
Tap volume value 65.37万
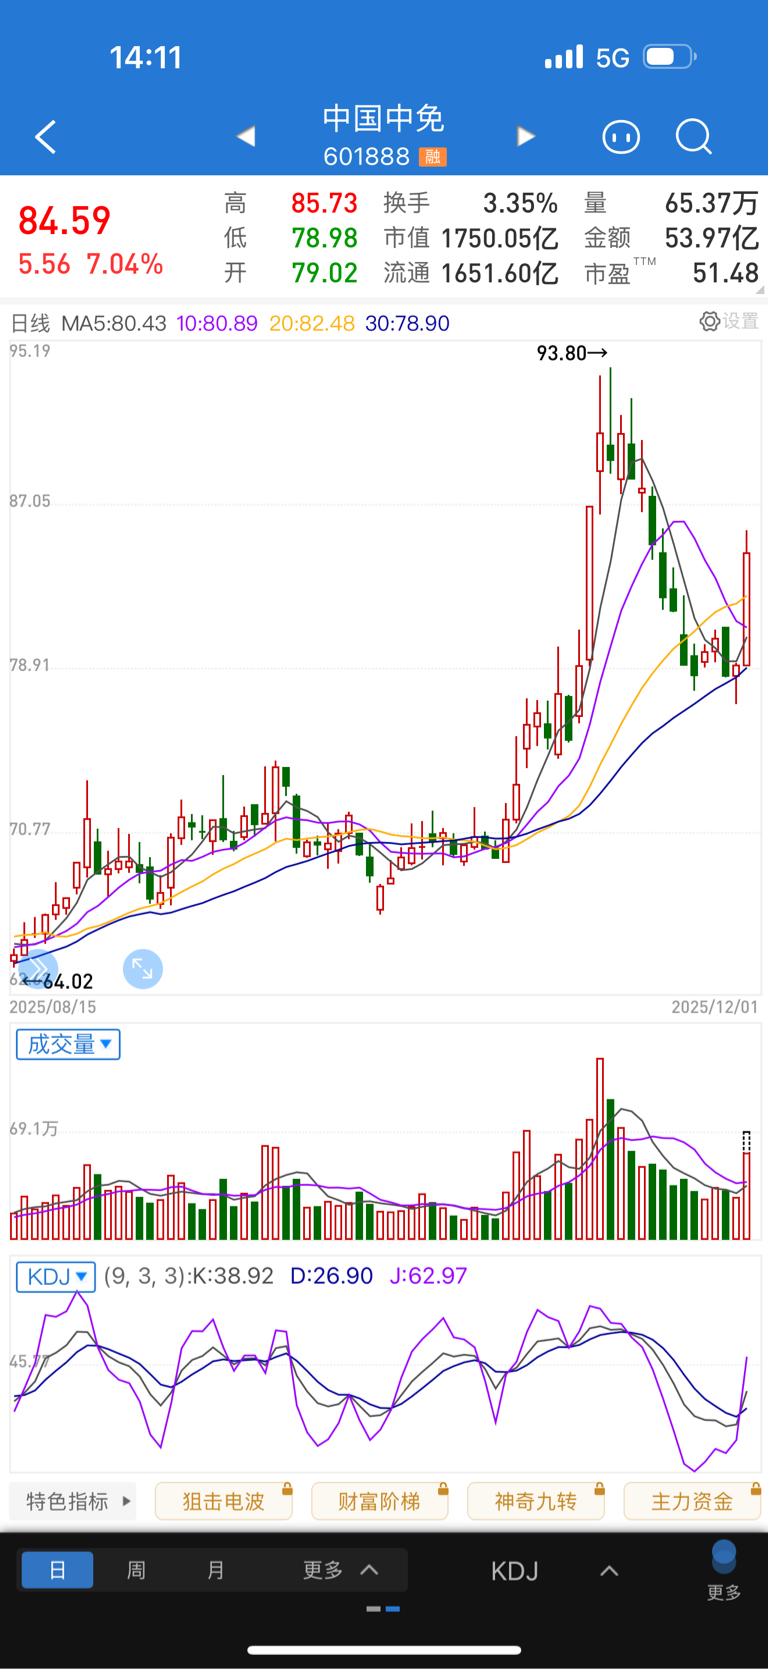click(712, 203)
